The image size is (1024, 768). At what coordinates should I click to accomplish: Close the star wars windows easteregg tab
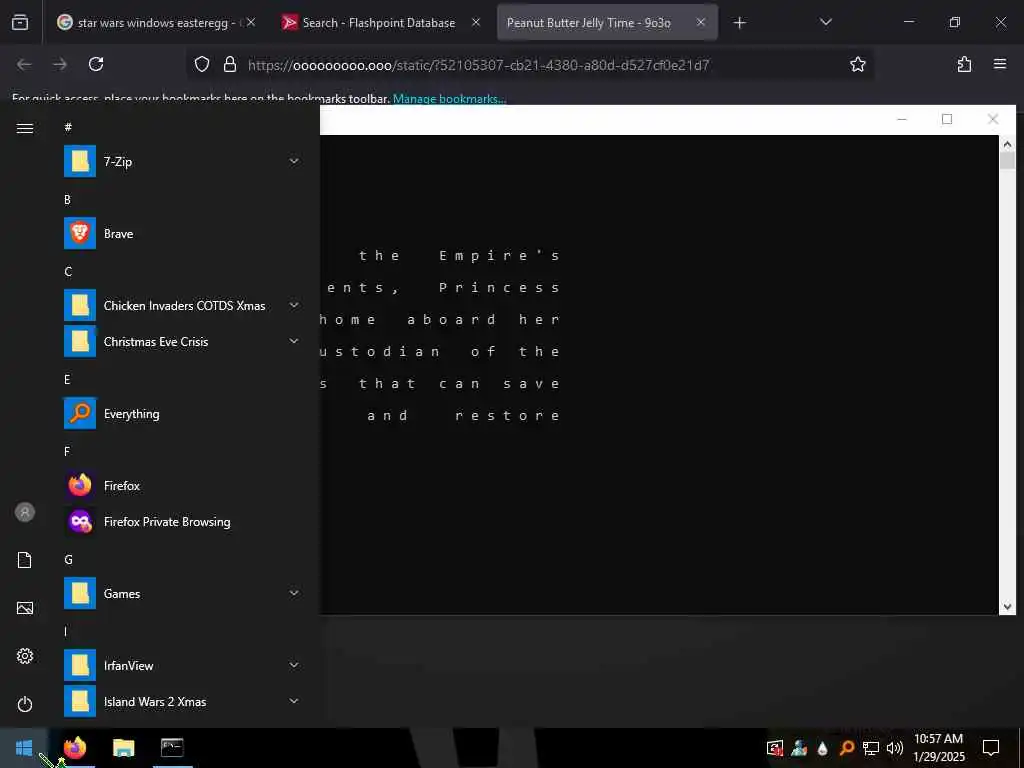[251, 23]
